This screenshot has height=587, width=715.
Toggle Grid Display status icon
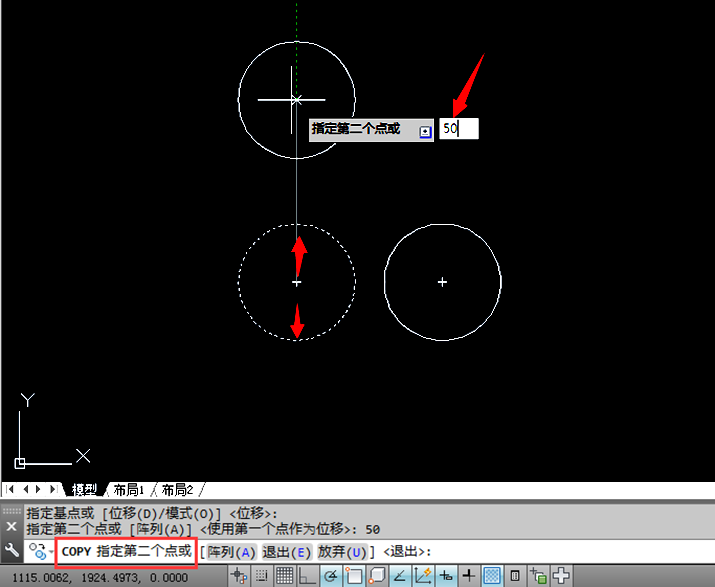point(285,576)
